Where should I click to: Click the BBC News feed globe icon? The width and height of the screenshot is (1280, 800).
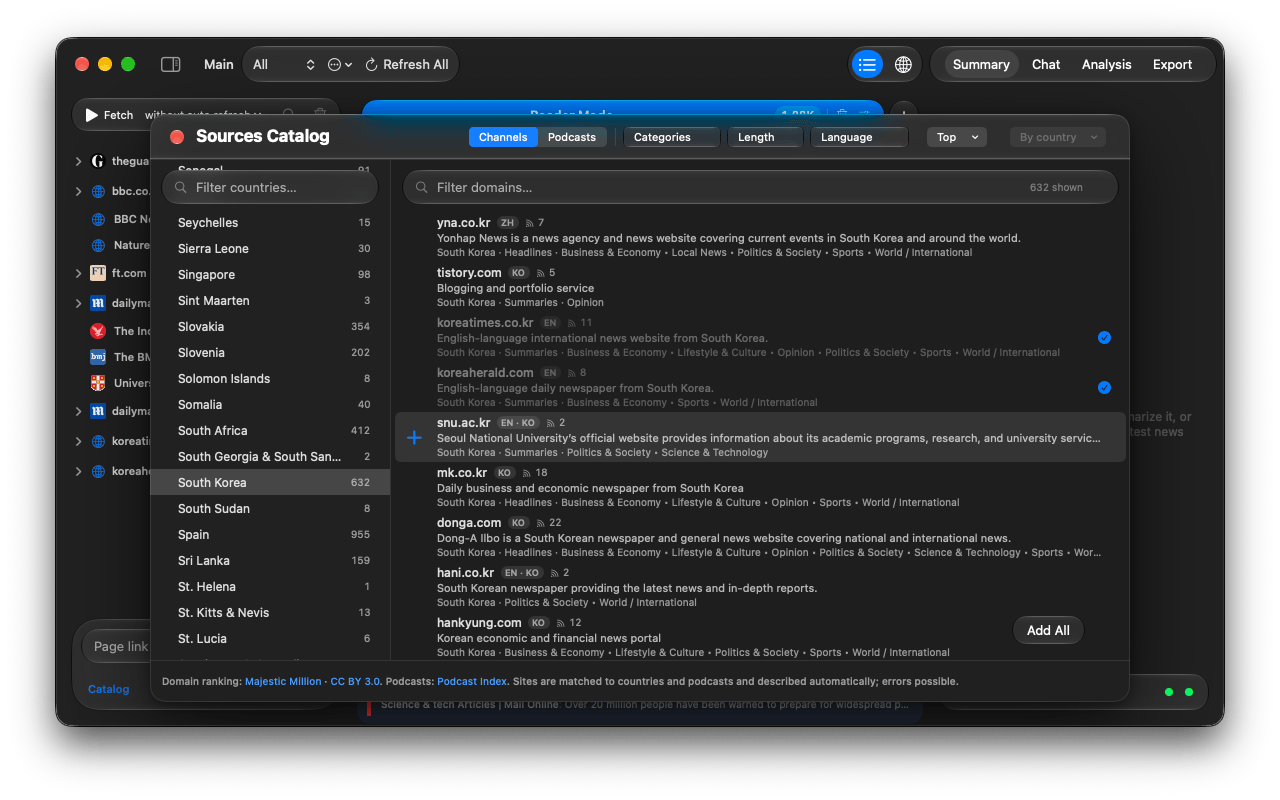click(x=98, y=219)
